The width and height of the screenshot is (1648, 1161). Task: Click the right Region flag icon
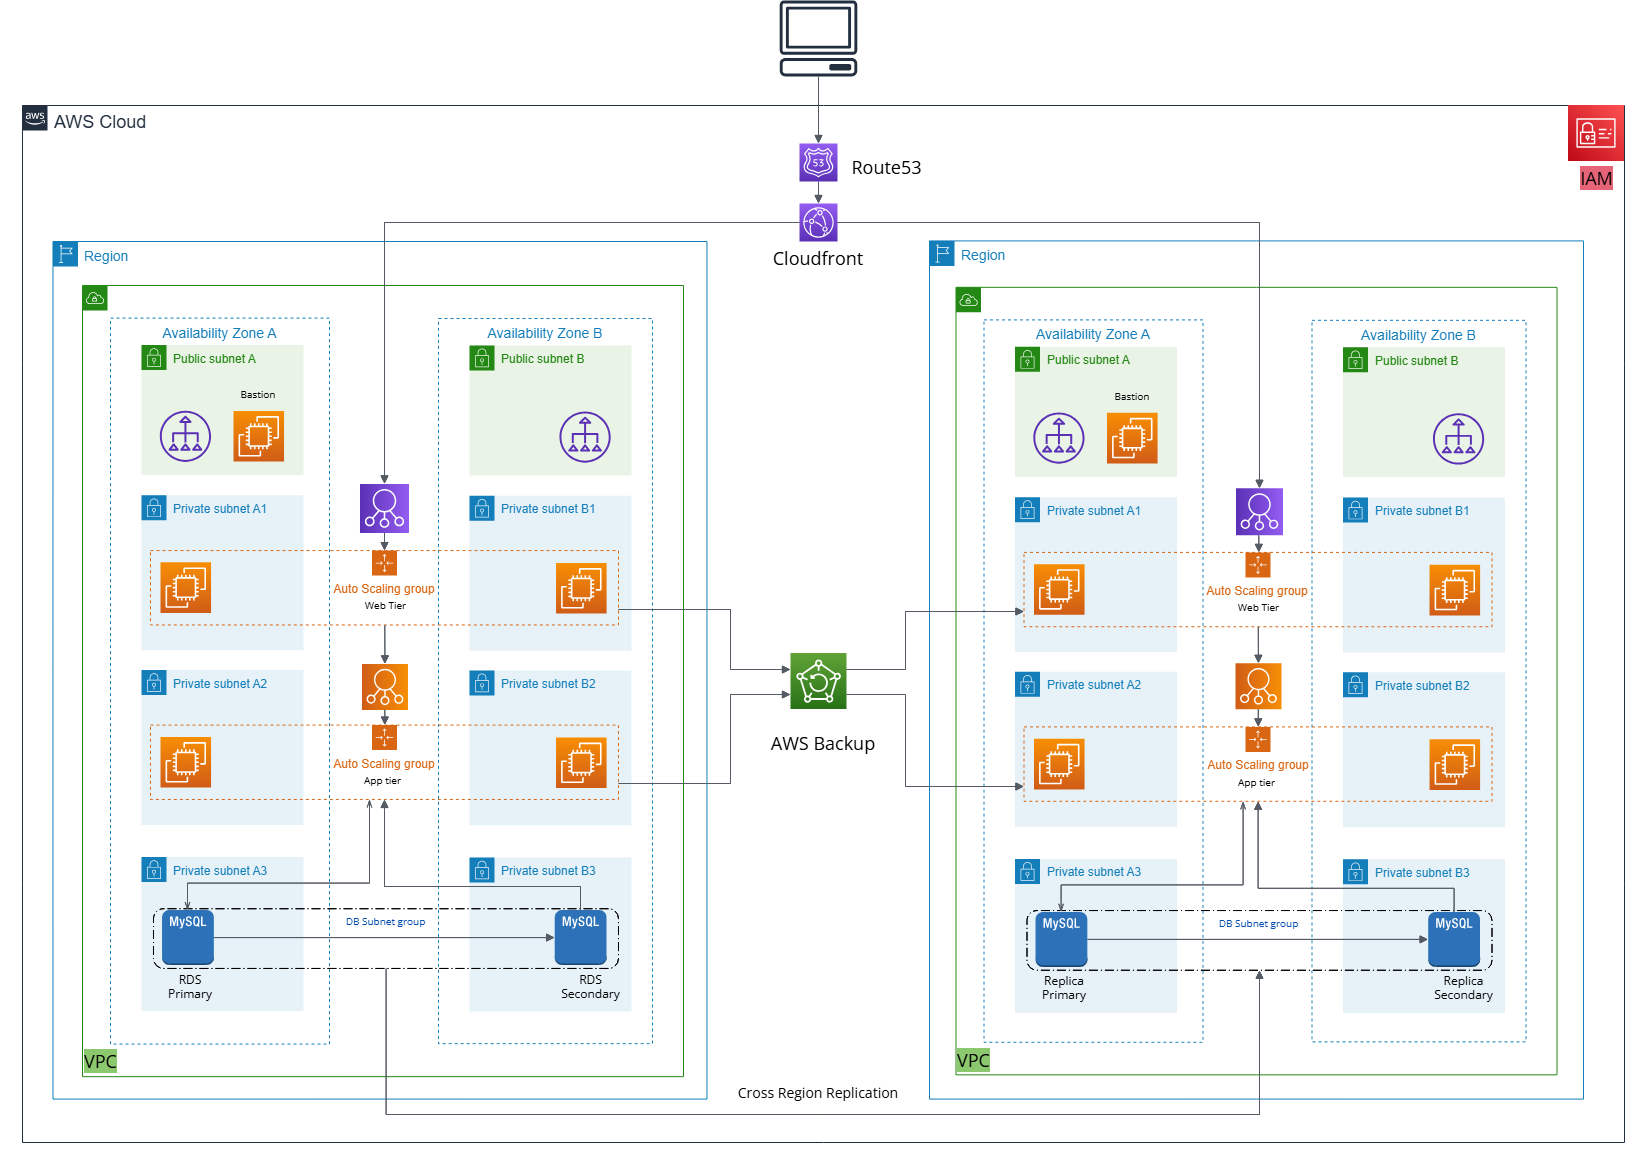tap(942, 253)
